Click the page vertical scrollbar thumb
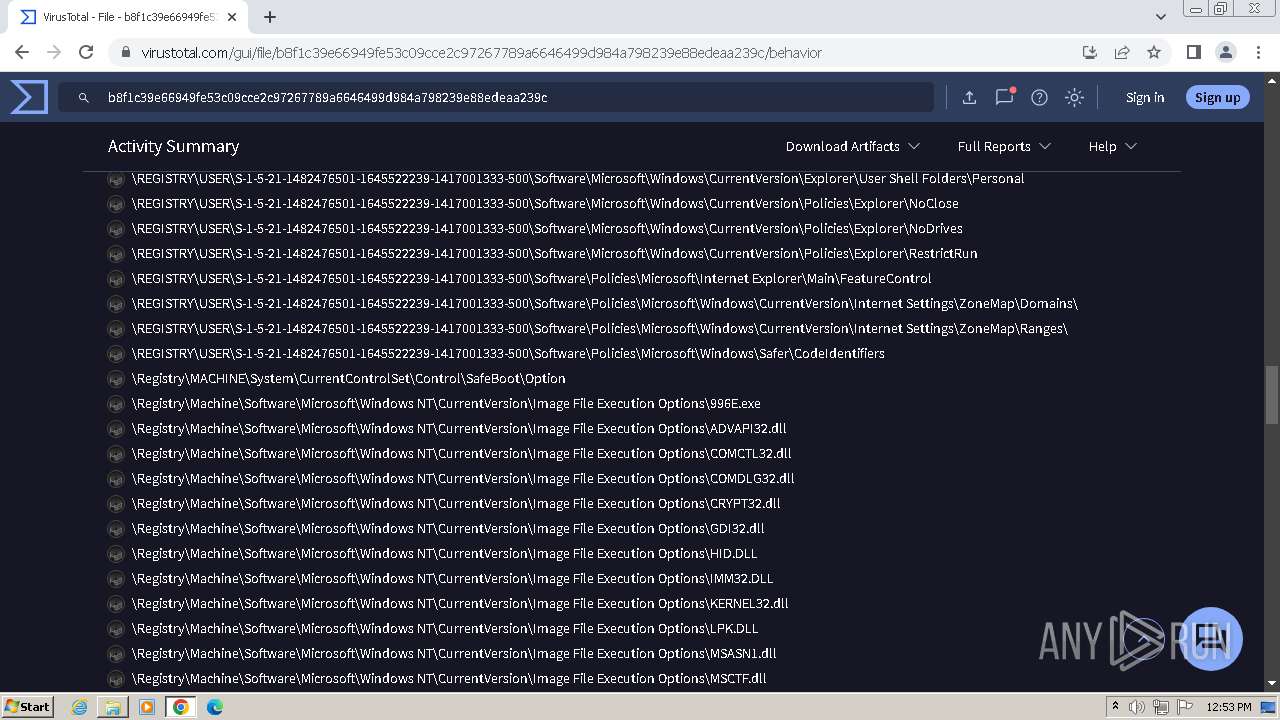1280x720 pixels. (1272, 395)
